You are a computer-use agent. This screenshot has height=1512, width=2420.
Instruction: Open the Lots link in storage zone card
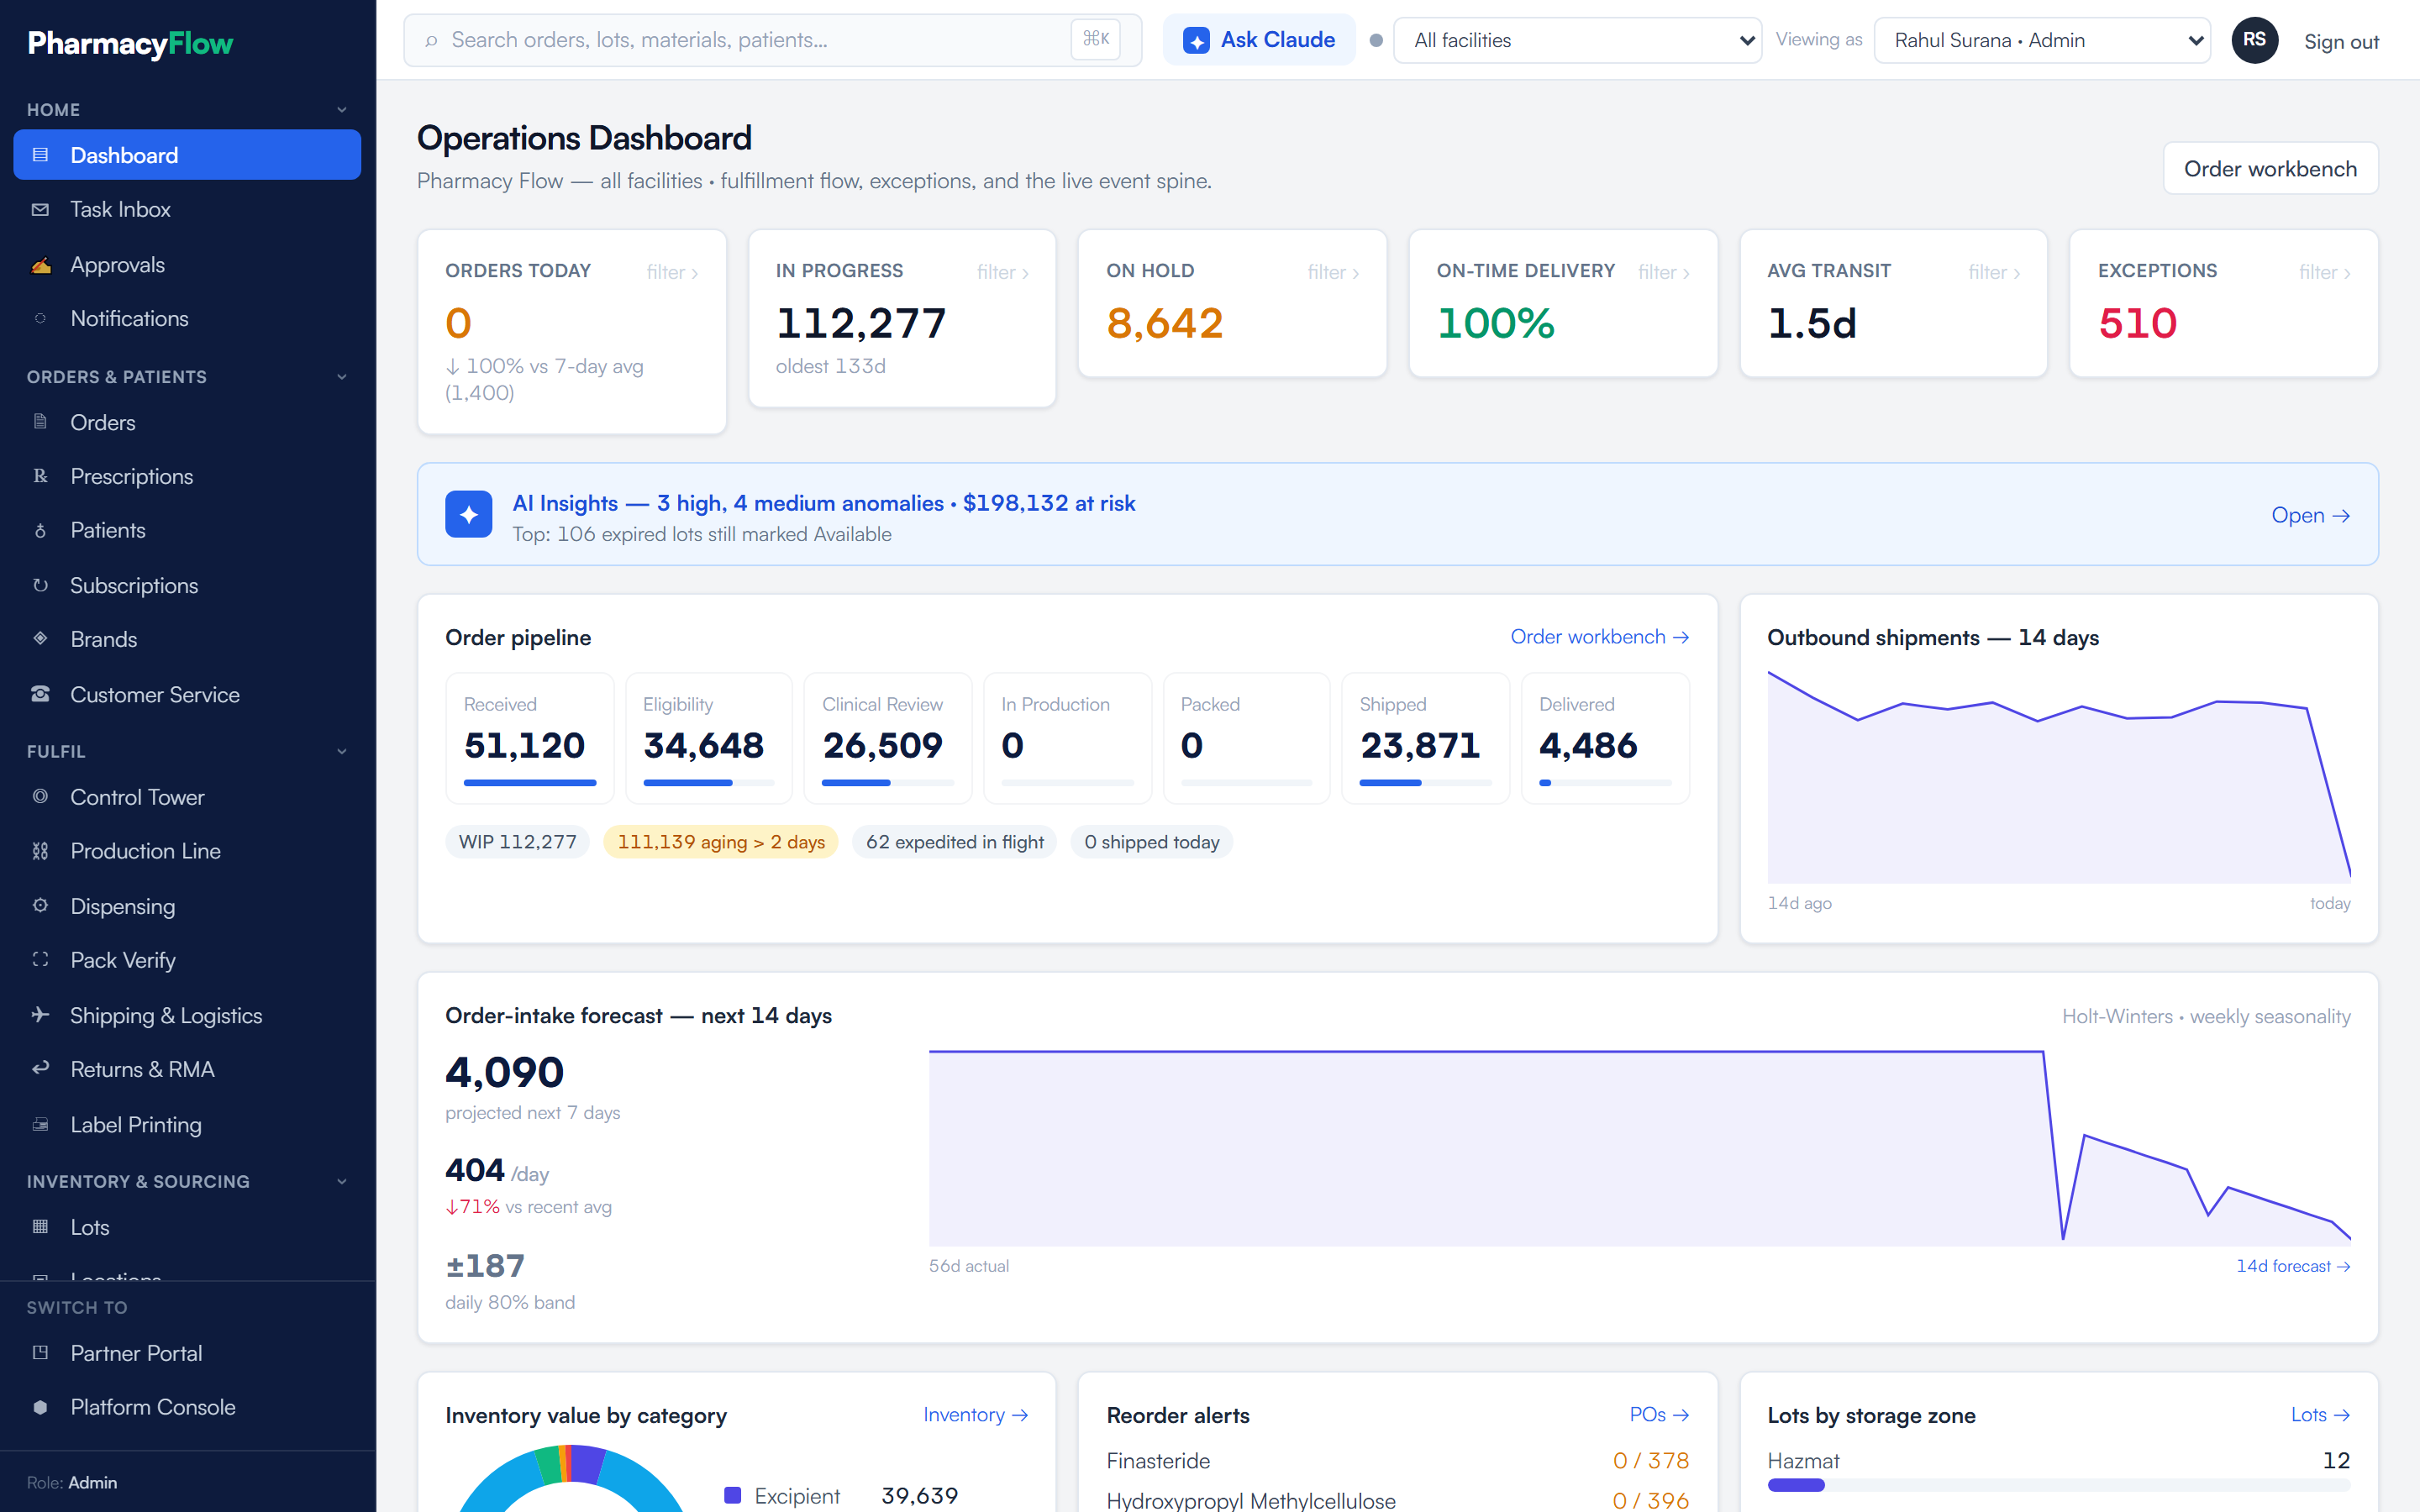tap(2320, 1415)
